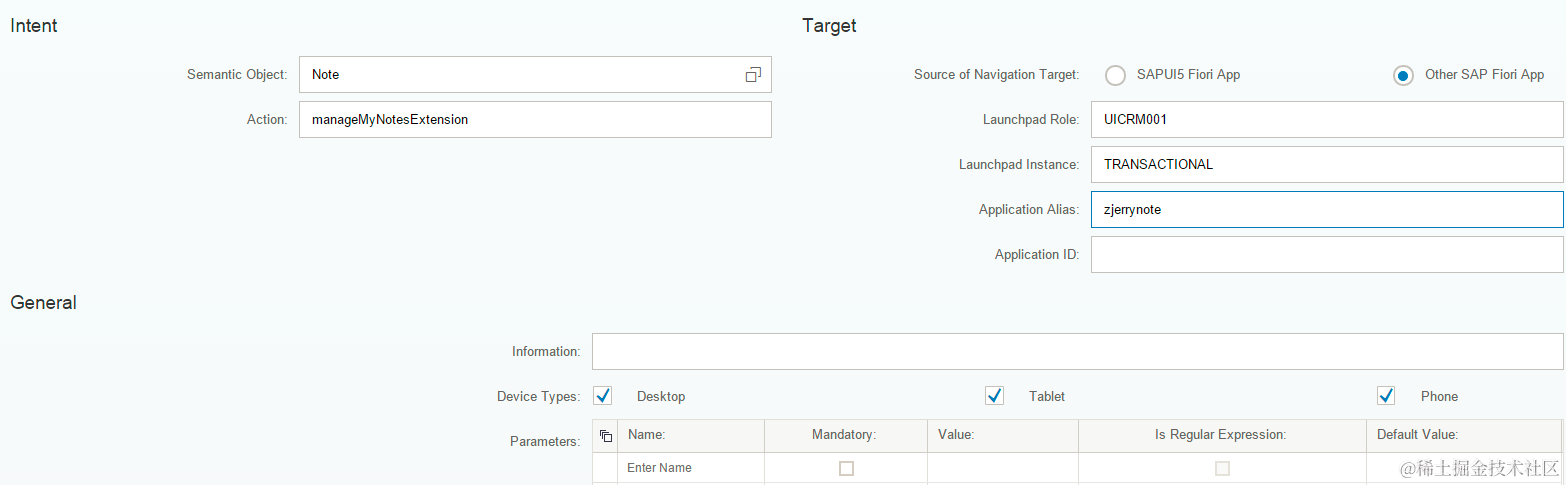The image size is (1566, 485).
Task: Click the Semantic Object label
Action: [237, 75]
